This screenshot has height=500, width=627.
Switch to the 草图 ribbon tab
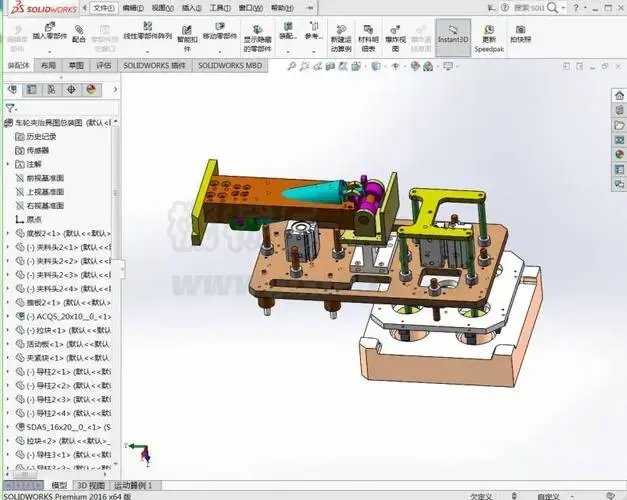[x=76, y=65]
